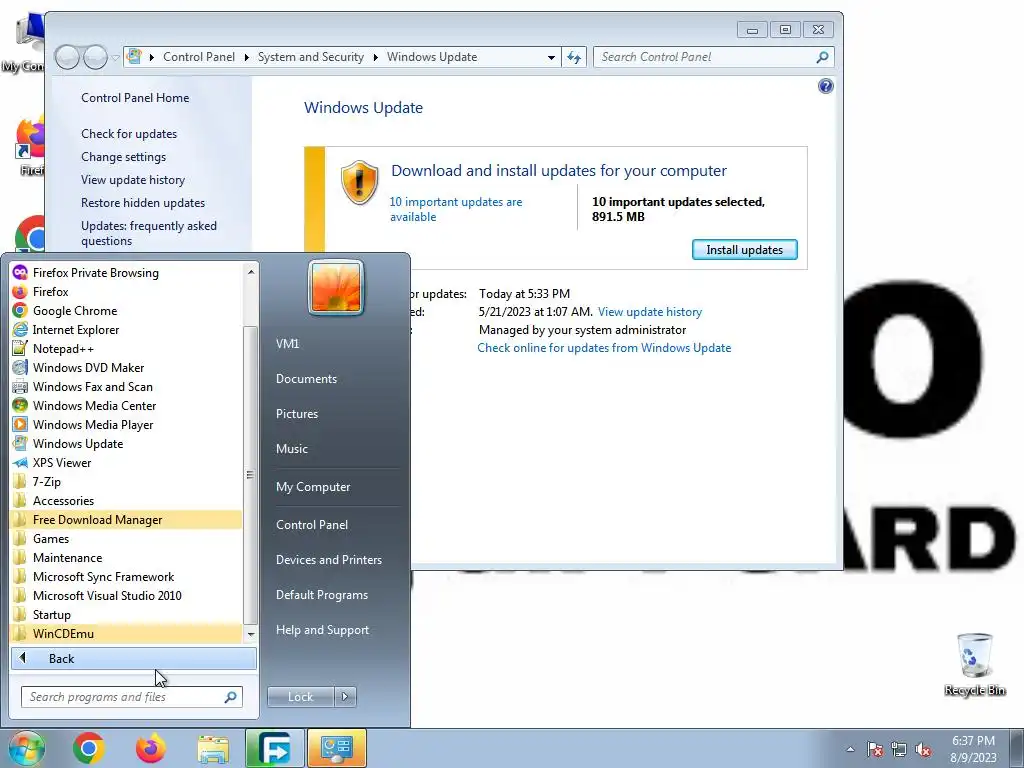Open the address bar history dropdown arrow
This screenshot has height=768, width=1024.
(x=551, y=57)
